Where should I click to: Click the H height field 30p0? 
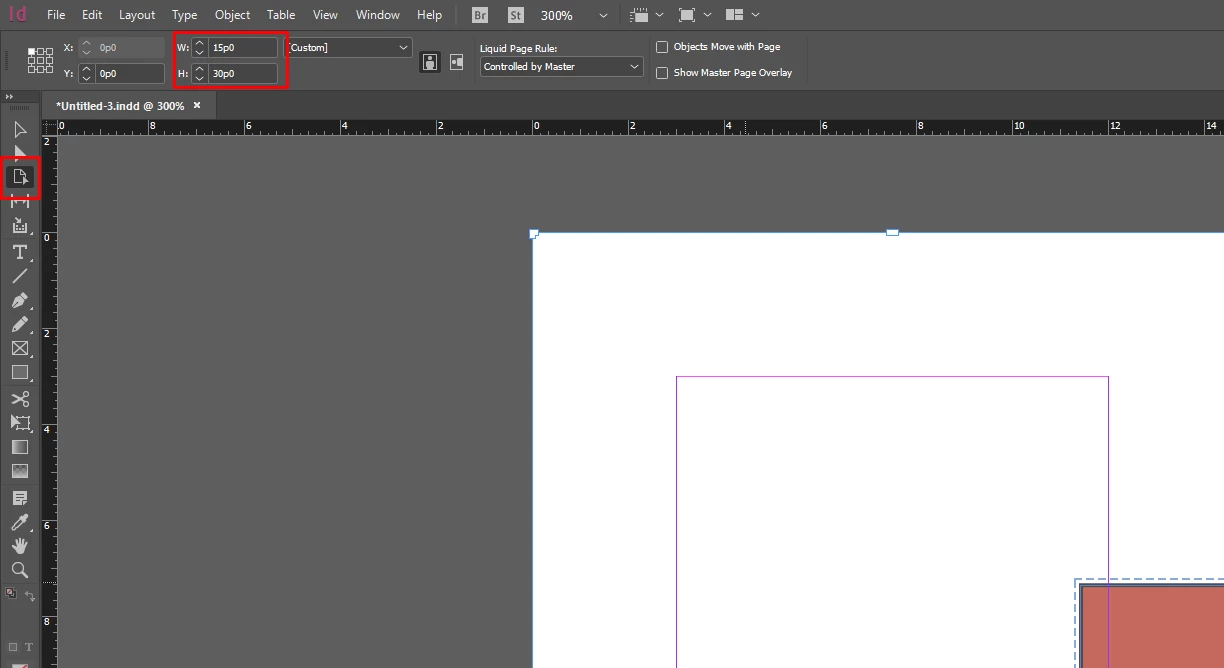tap(243, 73)
